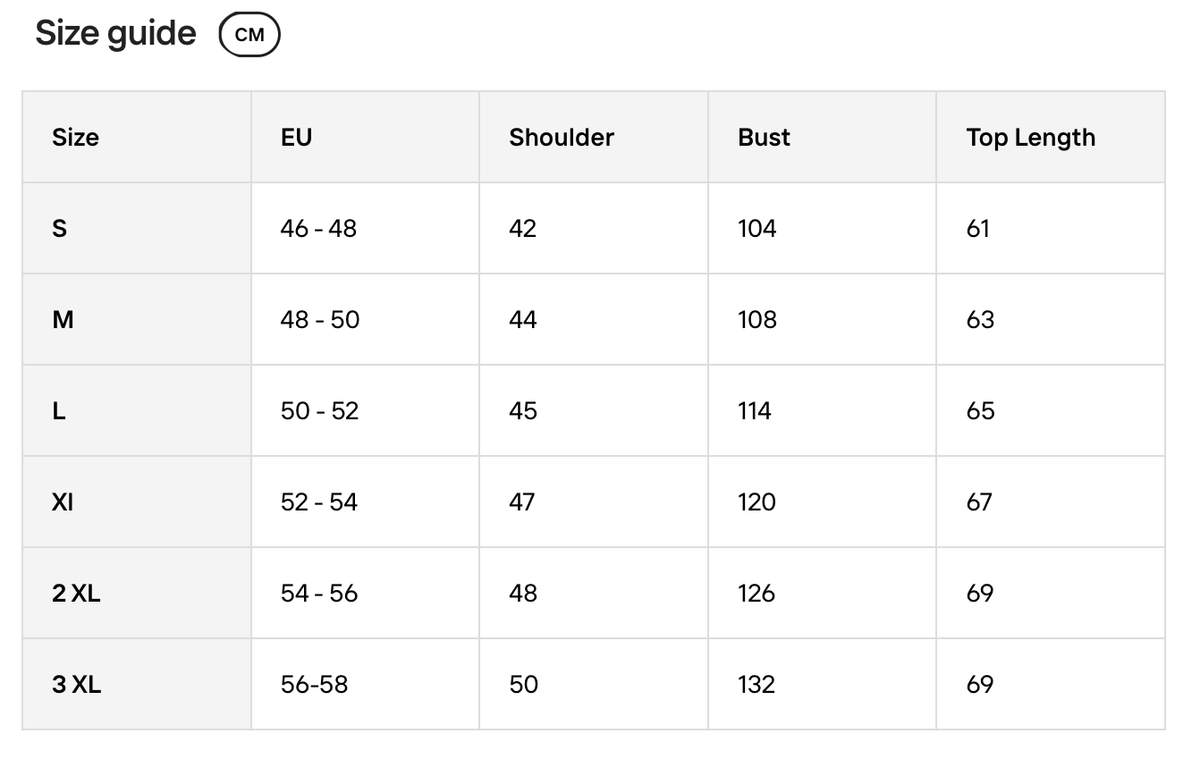1200x759 pixels.
Task: Toggle the CM unit button
Action: [x=250, y=35]
